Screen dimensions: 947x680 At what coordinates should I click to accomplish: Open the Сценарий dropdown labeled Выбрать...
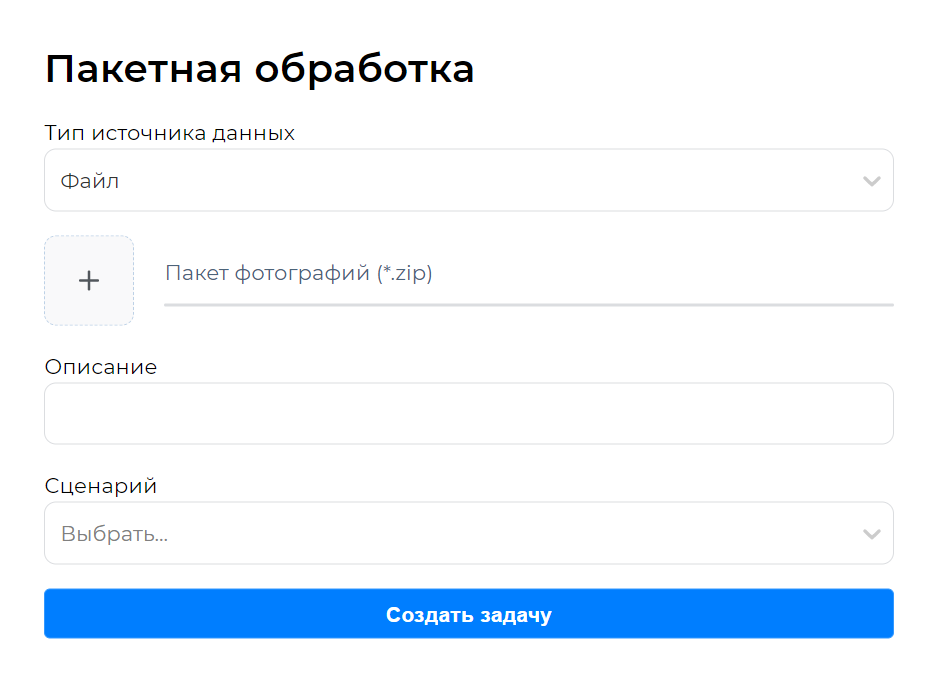click(x=469, y=533)
